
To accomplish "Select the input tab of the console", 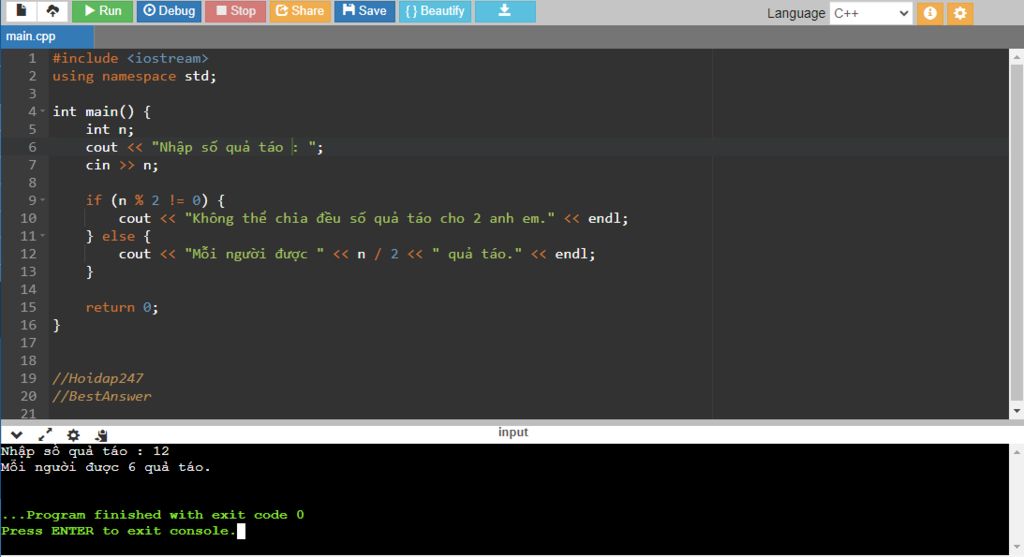I will point(513,432).
